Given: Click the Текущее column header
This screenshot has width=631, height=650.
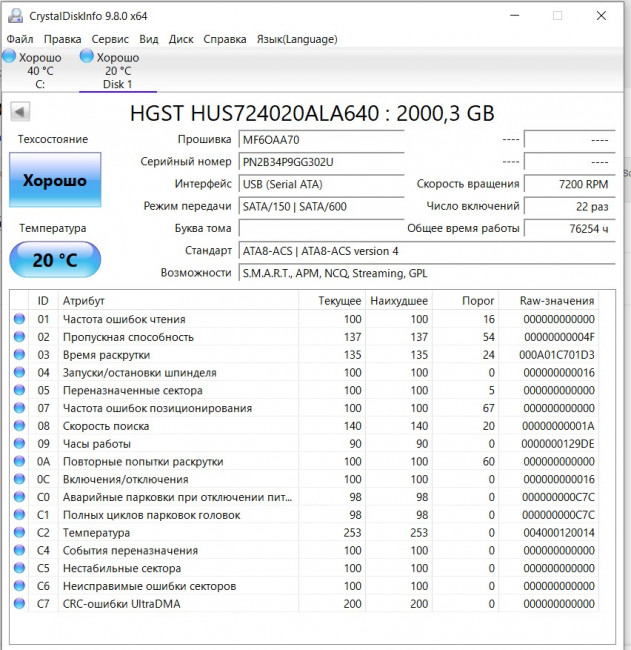Looking at the screenshot, I should point(332,301).
